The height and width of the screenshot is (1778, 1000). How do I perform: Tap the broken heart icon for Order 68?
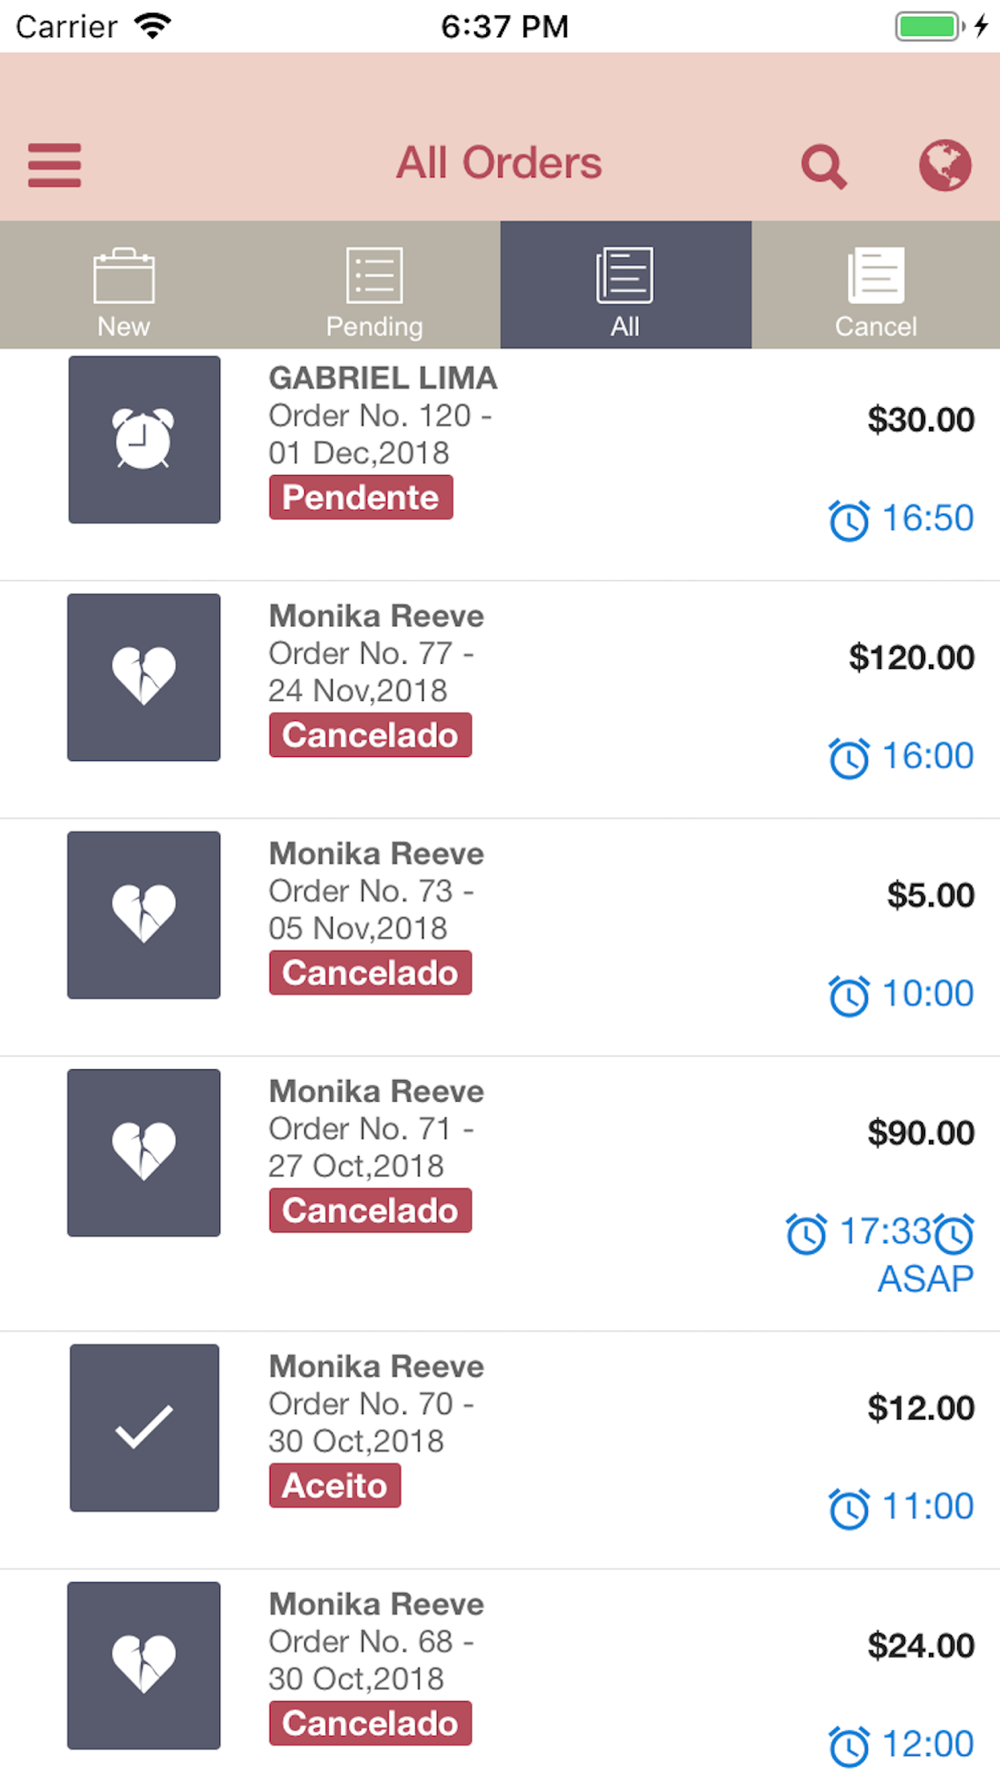coord(144,1665)
